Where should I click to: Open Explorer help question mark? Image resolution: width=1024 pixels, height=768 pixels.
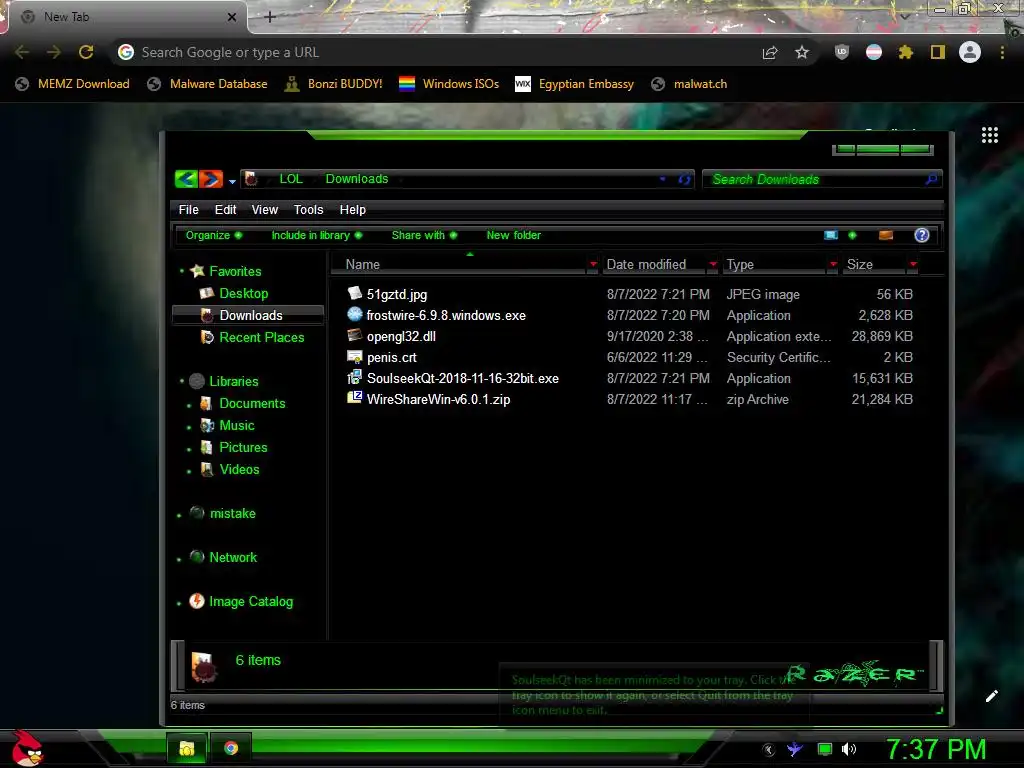point(921,235)
